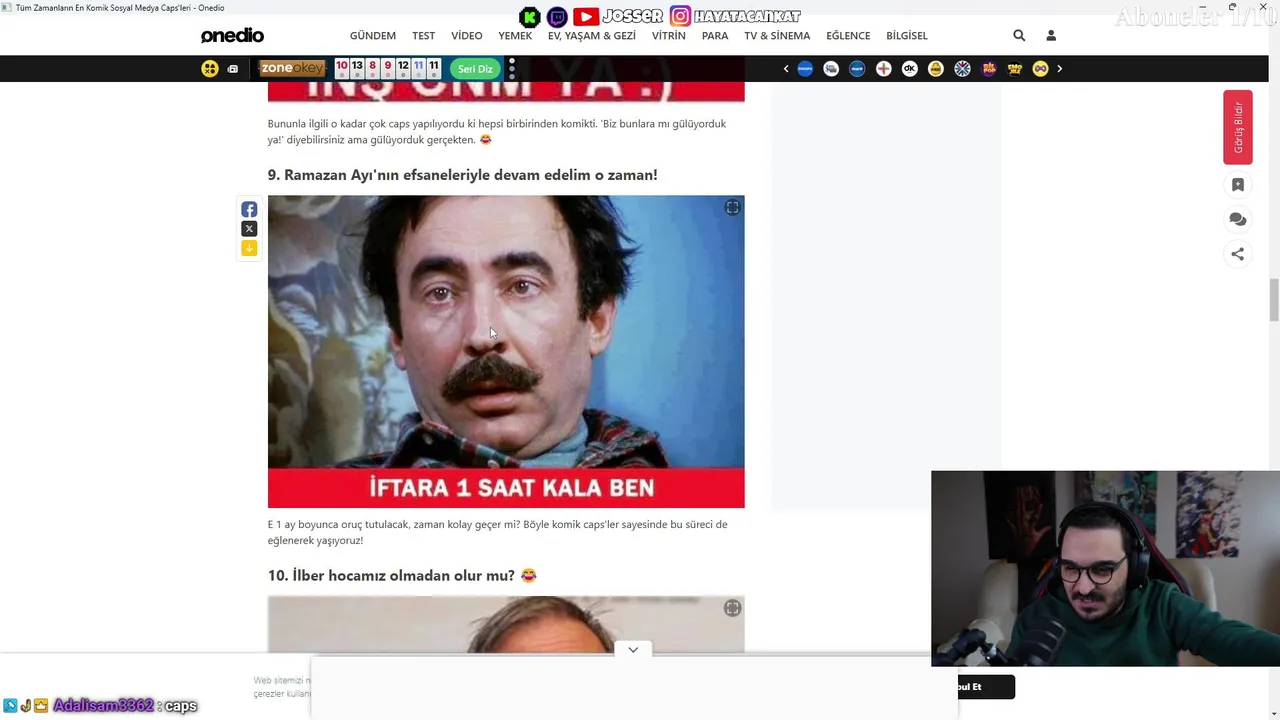The width and height of the screenshot is (1280, 720).
Task: Bookmark this article
Action: point(1238,185)
